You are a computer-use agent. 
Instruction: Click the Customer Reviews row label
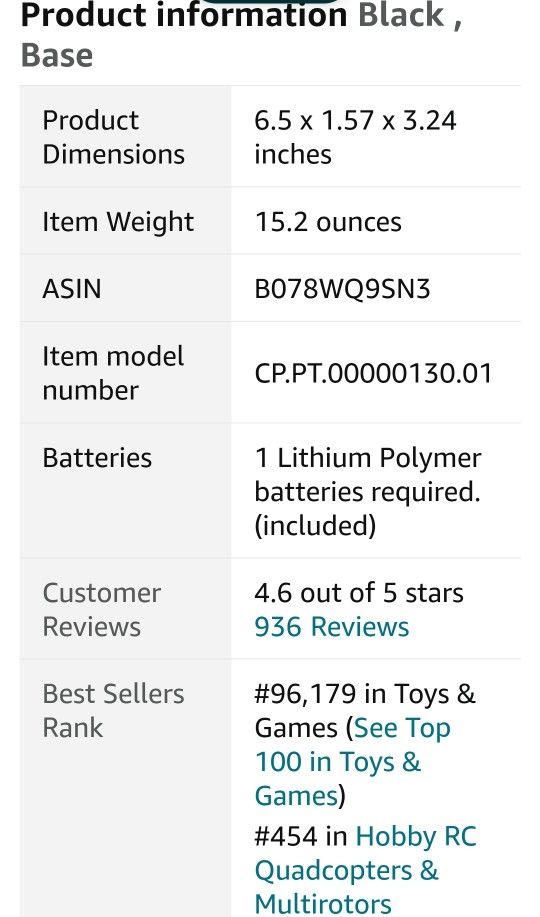pos(101,609)
